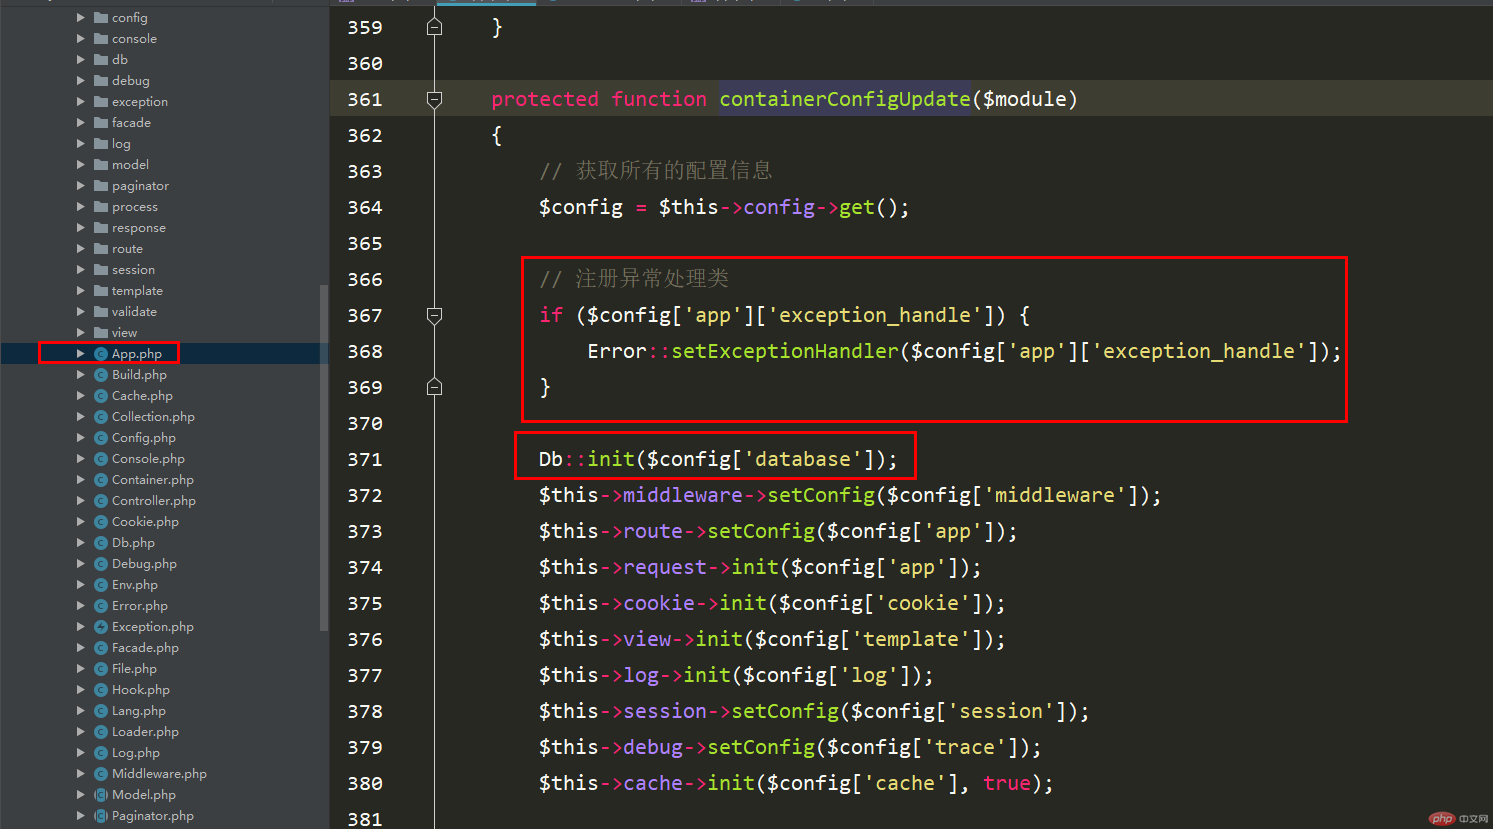The image size is (1493, 829).
Task: Click the Collection.php class icon
Action: pyautogui.click(x=101, y=416)
